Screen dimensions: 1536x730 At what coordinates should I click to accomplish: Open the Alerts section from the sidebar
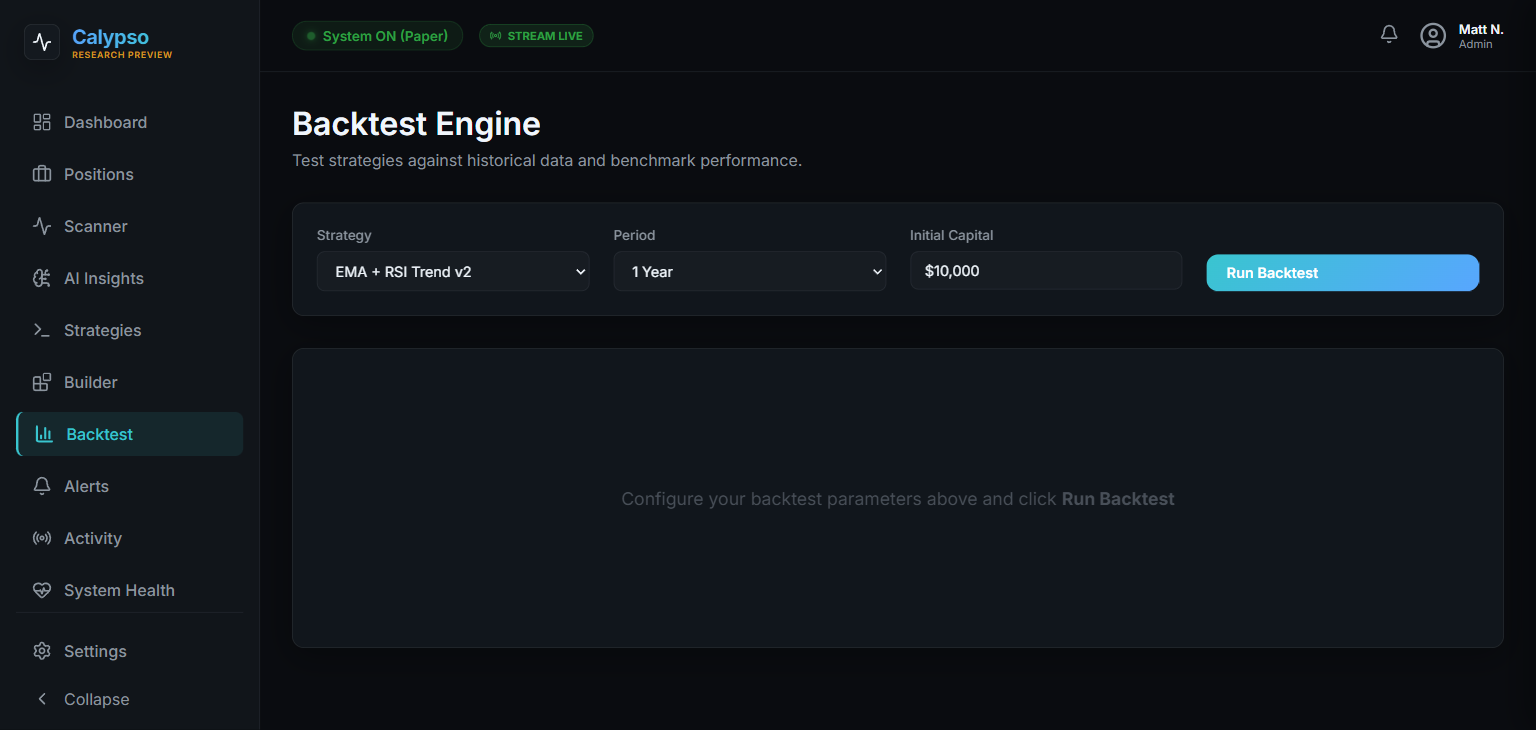(88, 486)
